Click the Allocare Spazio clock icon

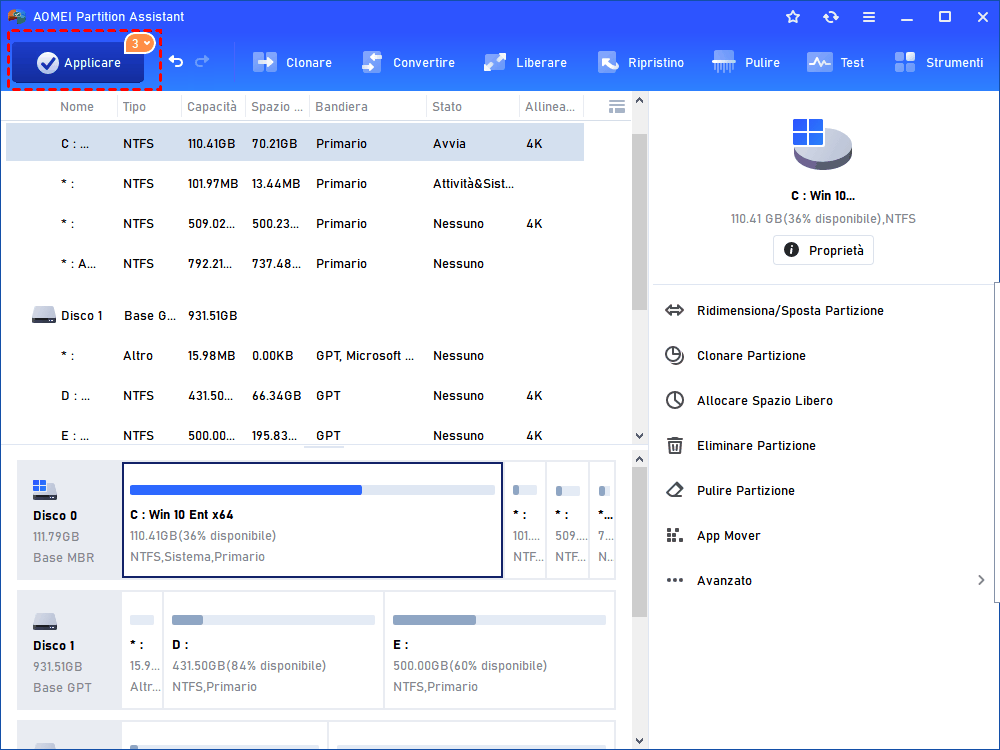(674, 400)
